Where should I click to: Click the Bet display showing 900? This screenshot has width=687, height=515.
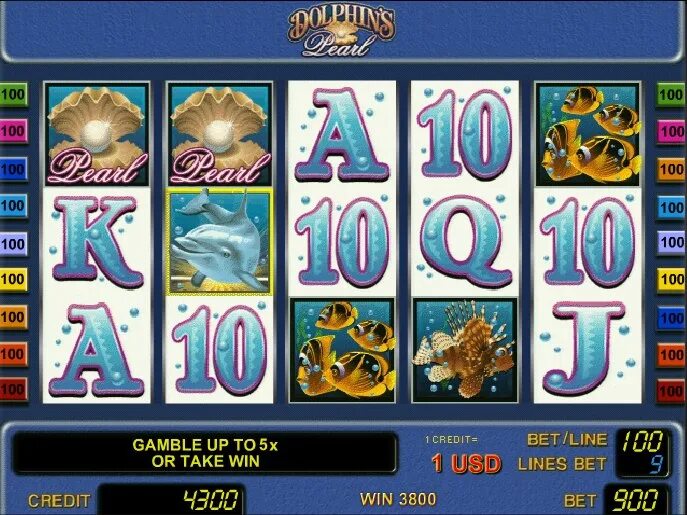(637, 500)
